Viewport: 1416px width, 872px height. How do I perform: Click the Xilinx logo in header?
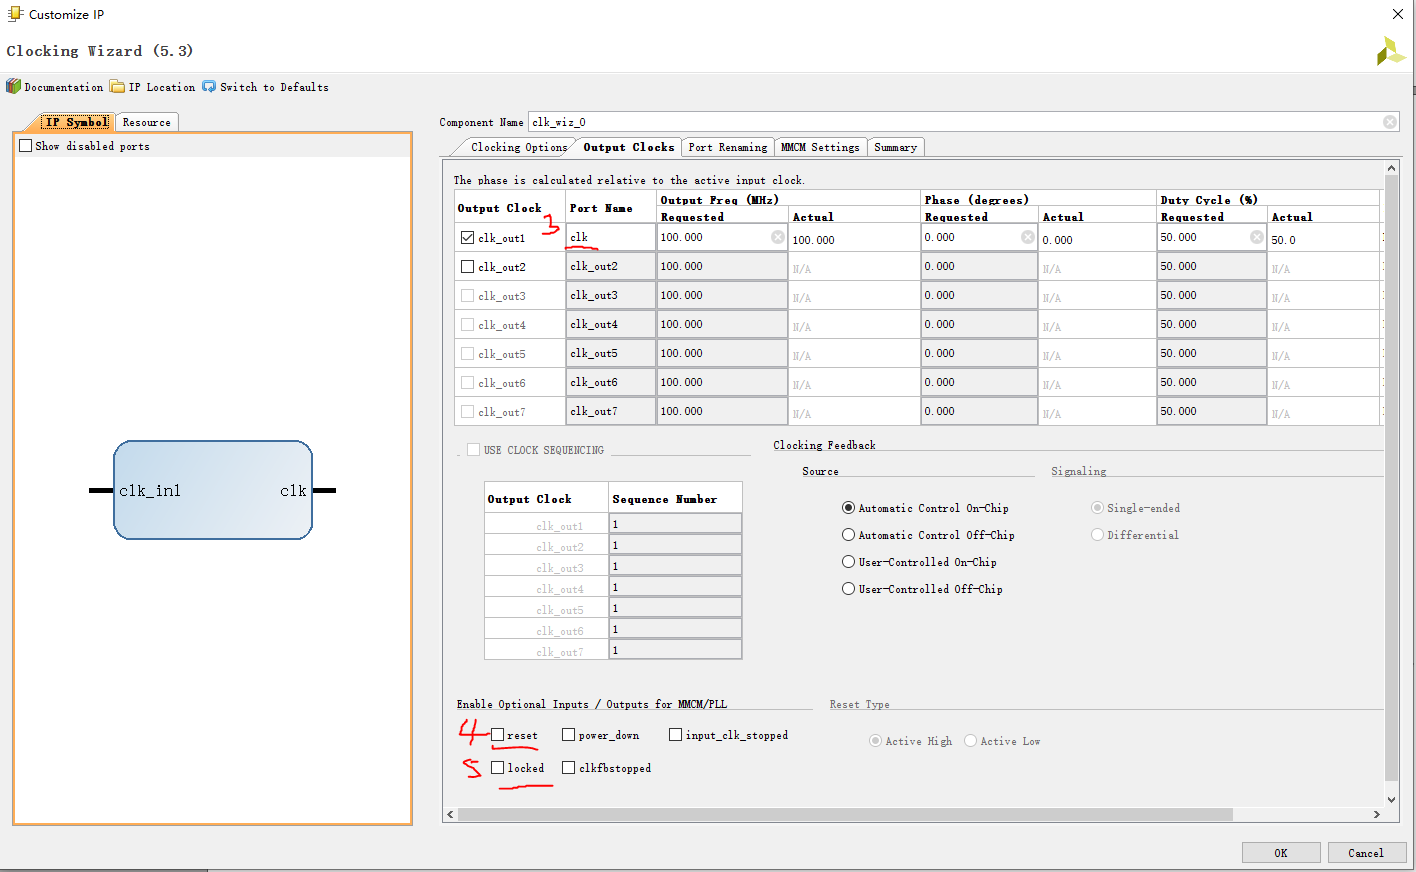point(1390,51)
